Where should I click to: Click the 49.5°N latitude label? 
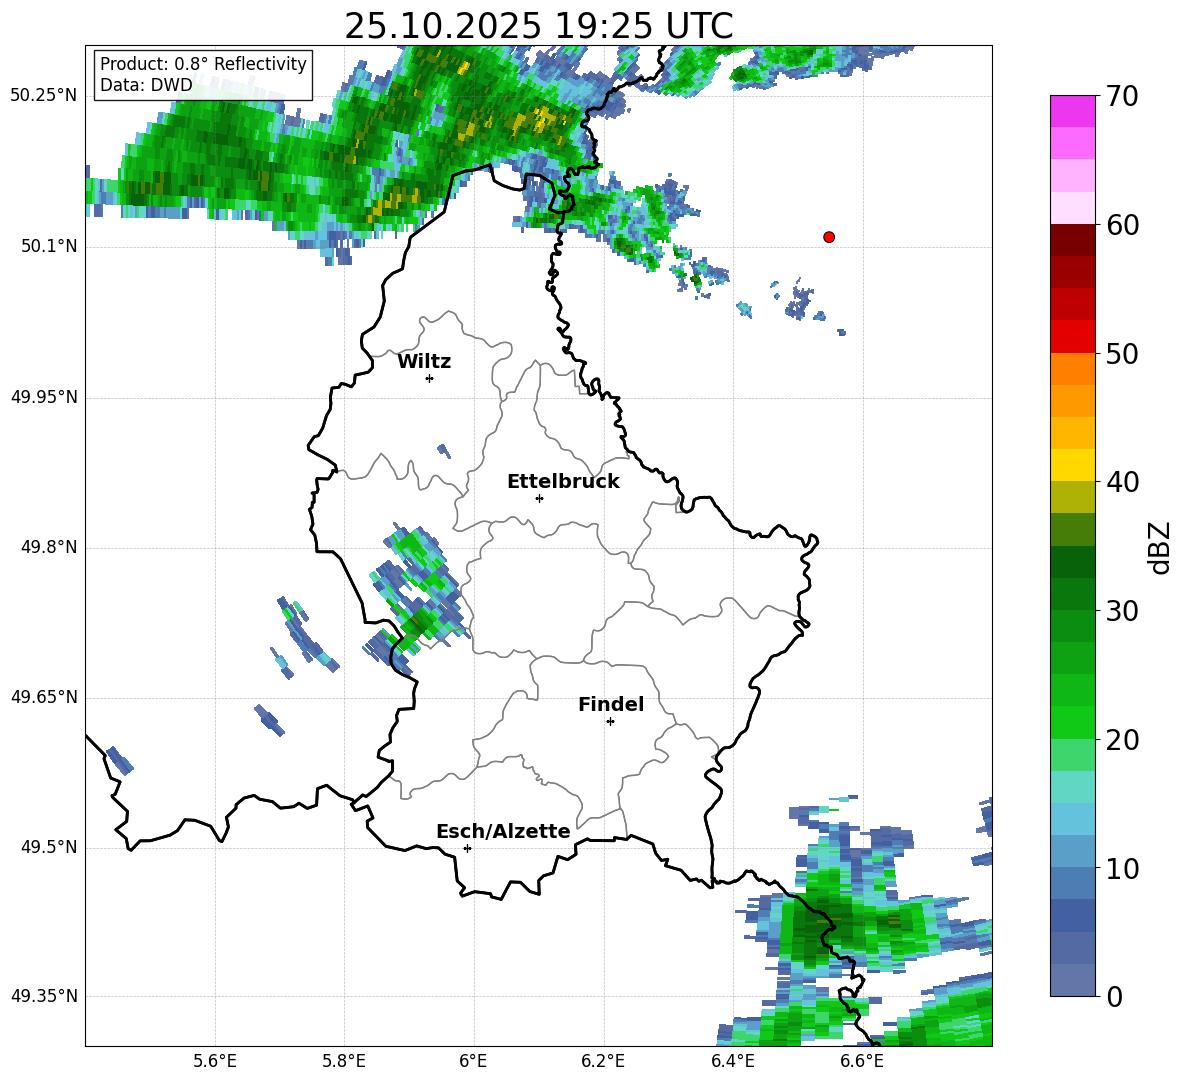[x=49, y=847]
